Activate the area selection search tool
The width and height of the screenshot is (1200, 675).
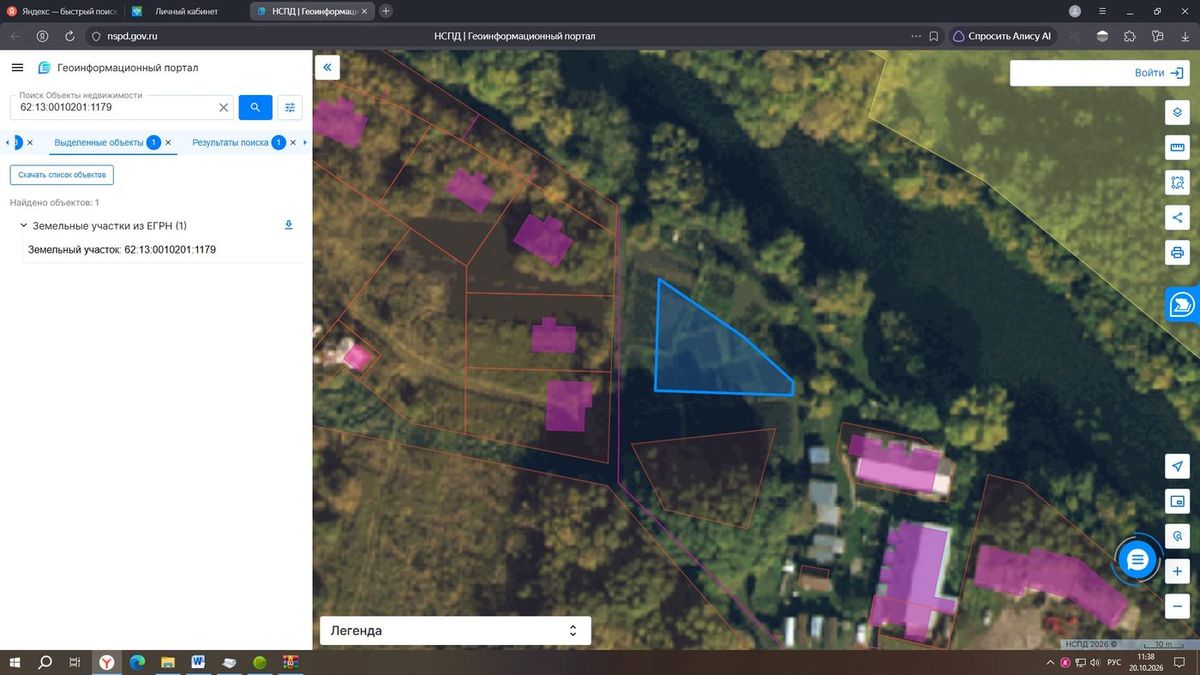[x=1177, y=183]
